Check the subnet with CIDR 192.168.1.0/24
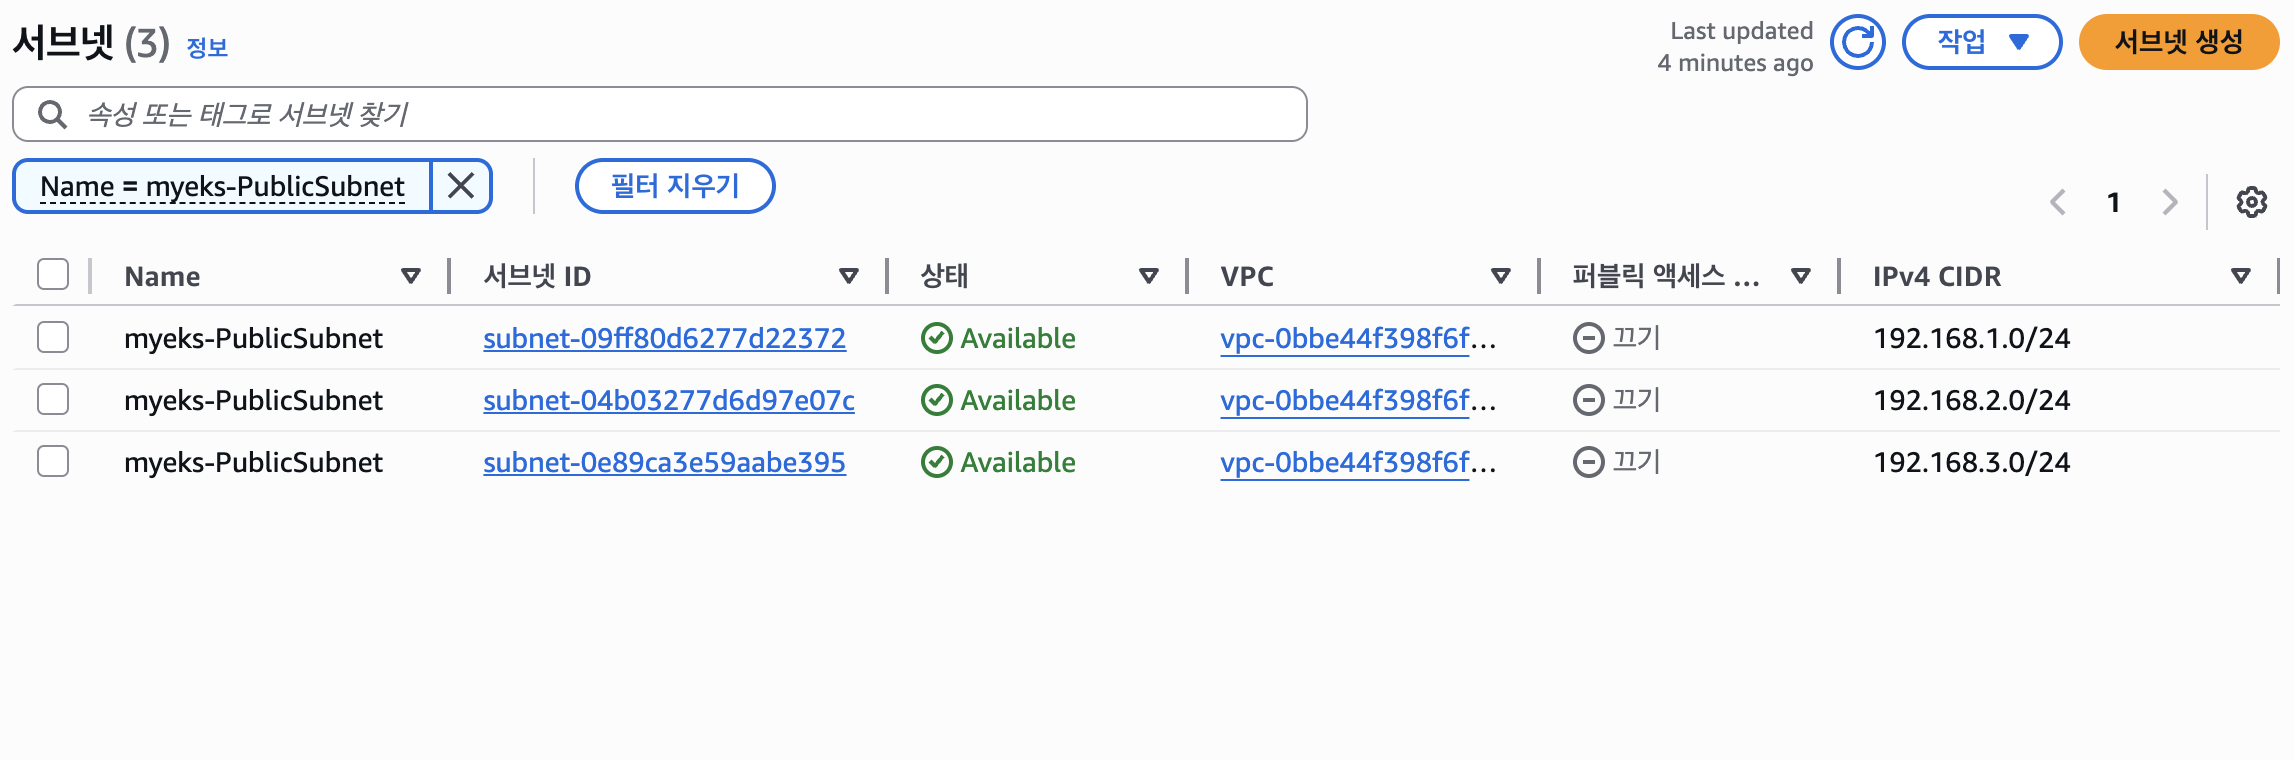 53,337
